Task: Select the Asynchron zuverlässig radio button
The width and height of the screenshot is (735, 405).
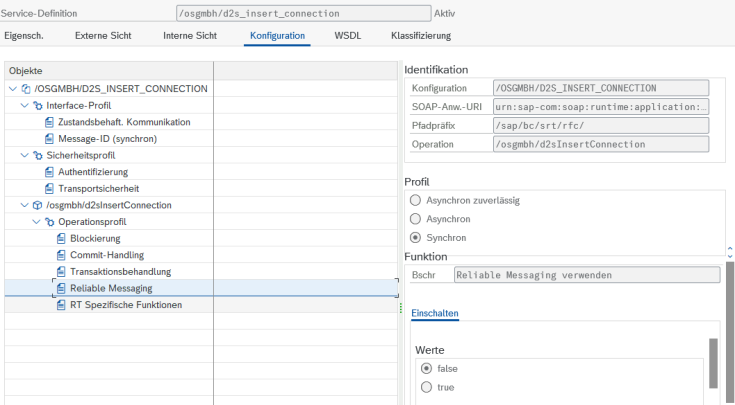Action: click(415, 200)
